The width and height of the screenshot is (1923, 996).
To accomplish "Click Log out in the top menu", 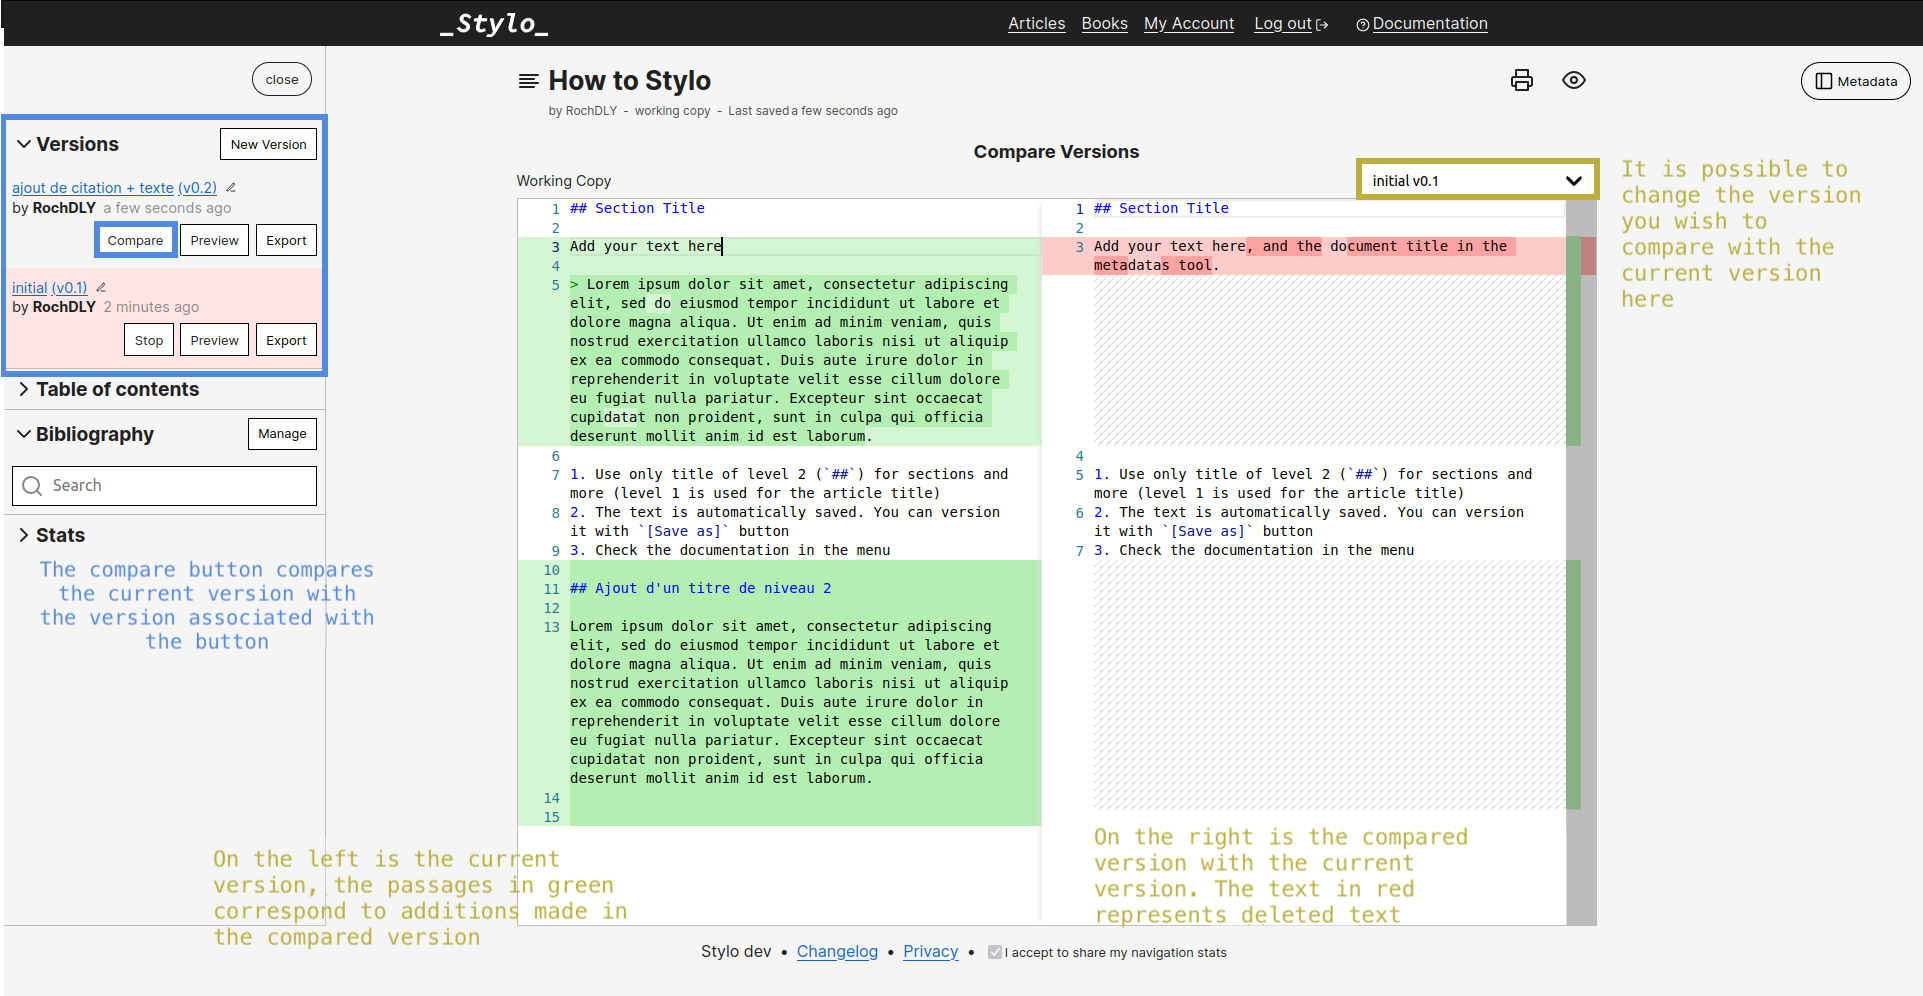I will coord(1283,23).
